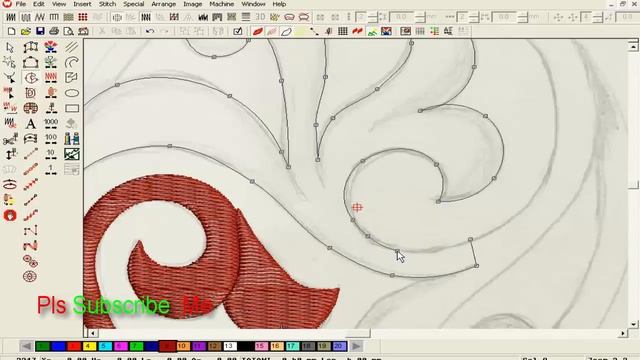Viewport: 640px width, 360px height.
Task: Click the Print icon
Action: point(54,31)
